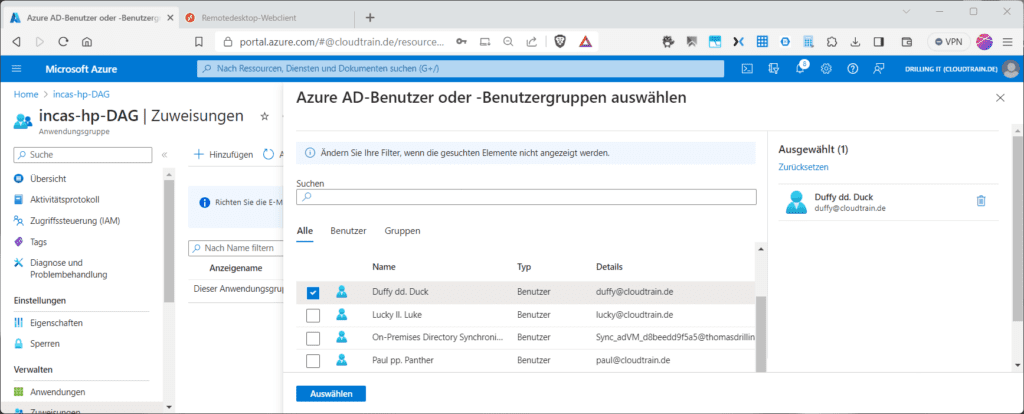Screen dimensions: 1024x414
Task: Check On-Premises Directory Synchronization checkbox
Action: (x=313, y=338)
